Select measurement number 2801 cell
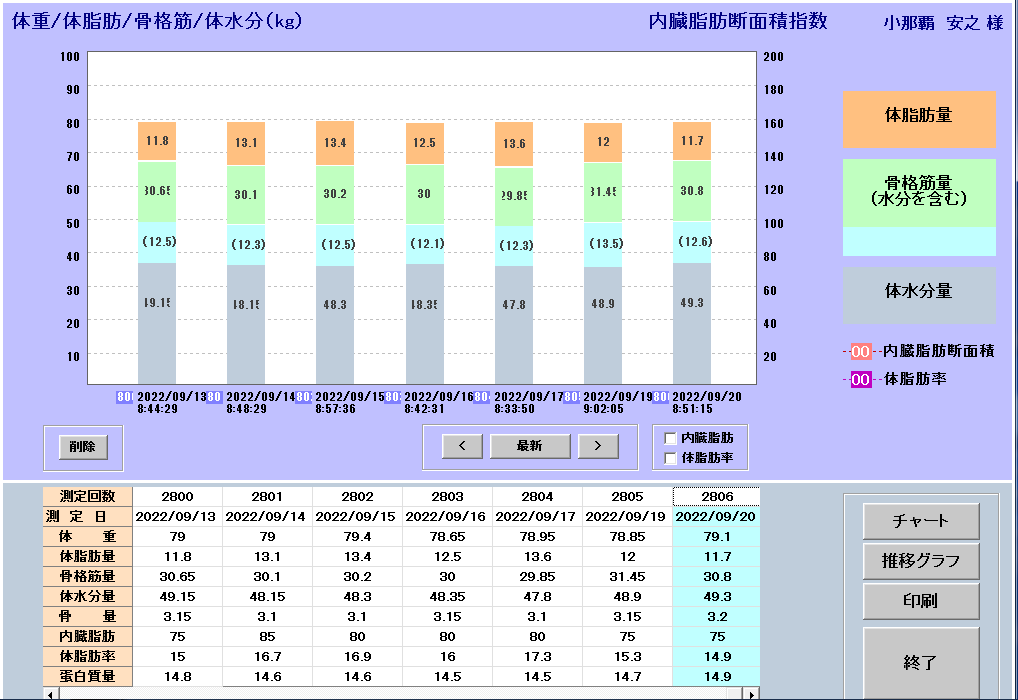 [x=267, y=497]
